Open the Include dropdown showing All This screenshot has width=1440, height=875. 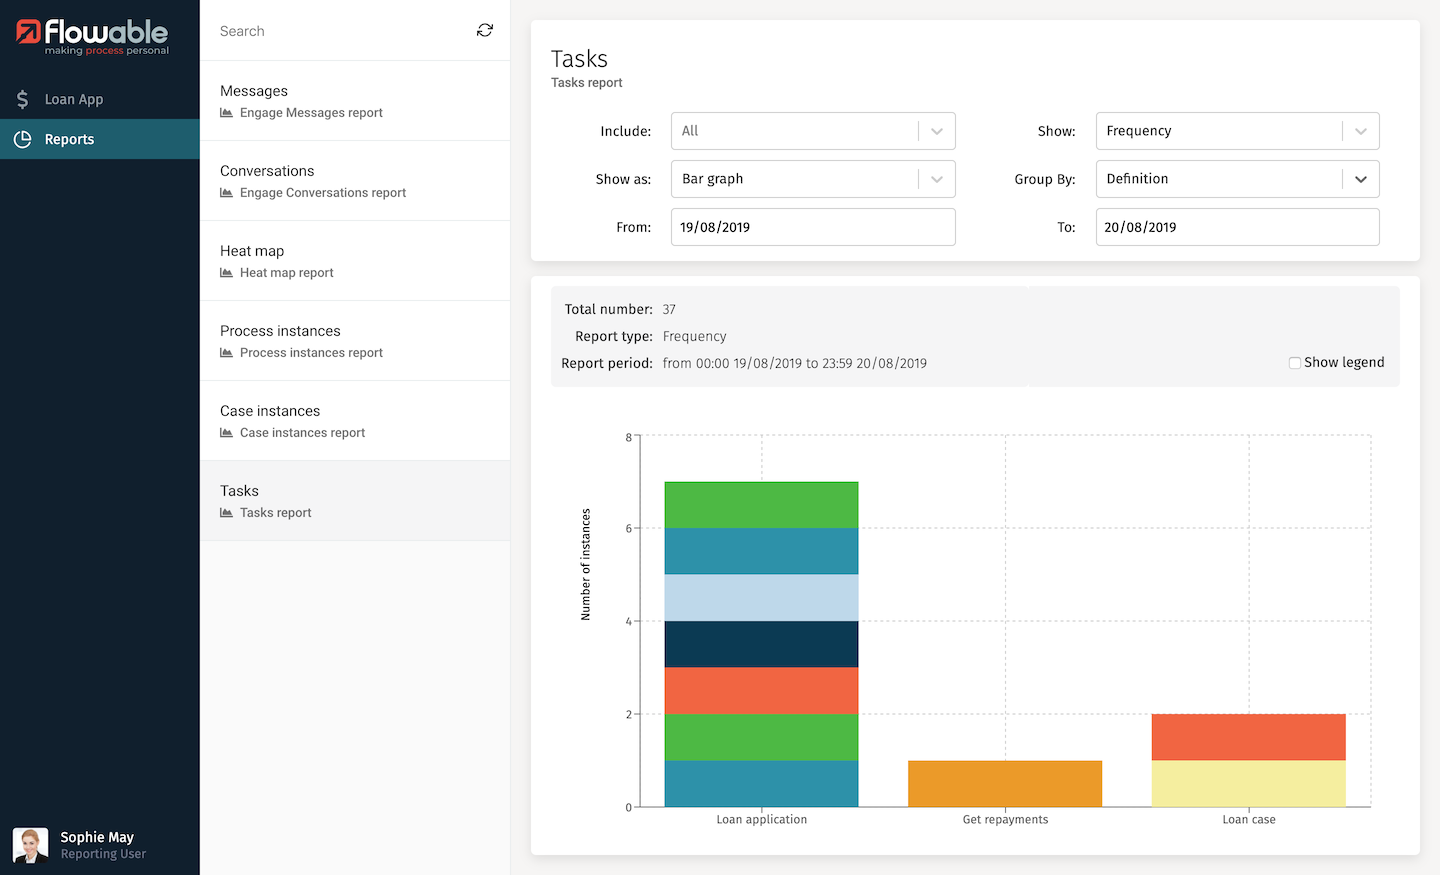pyautogui.click(x=812, y=130)
